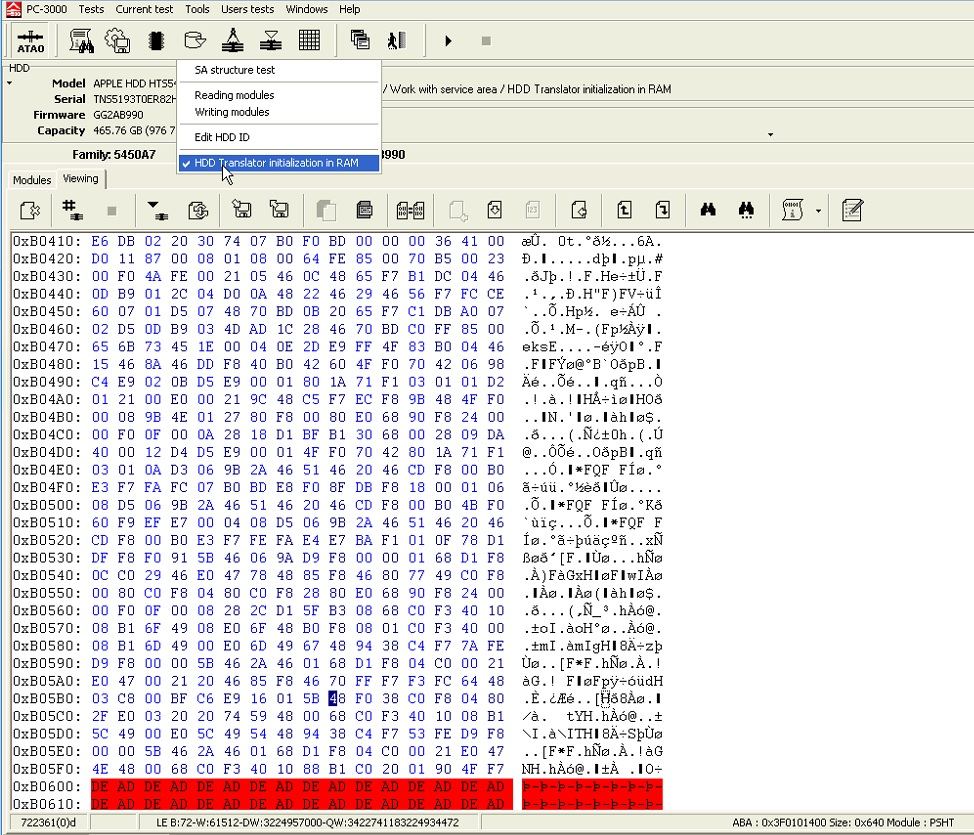Choose Writing modules from the dropdown menu
This screenshot has height=835, width=974.
coord(232,112)
